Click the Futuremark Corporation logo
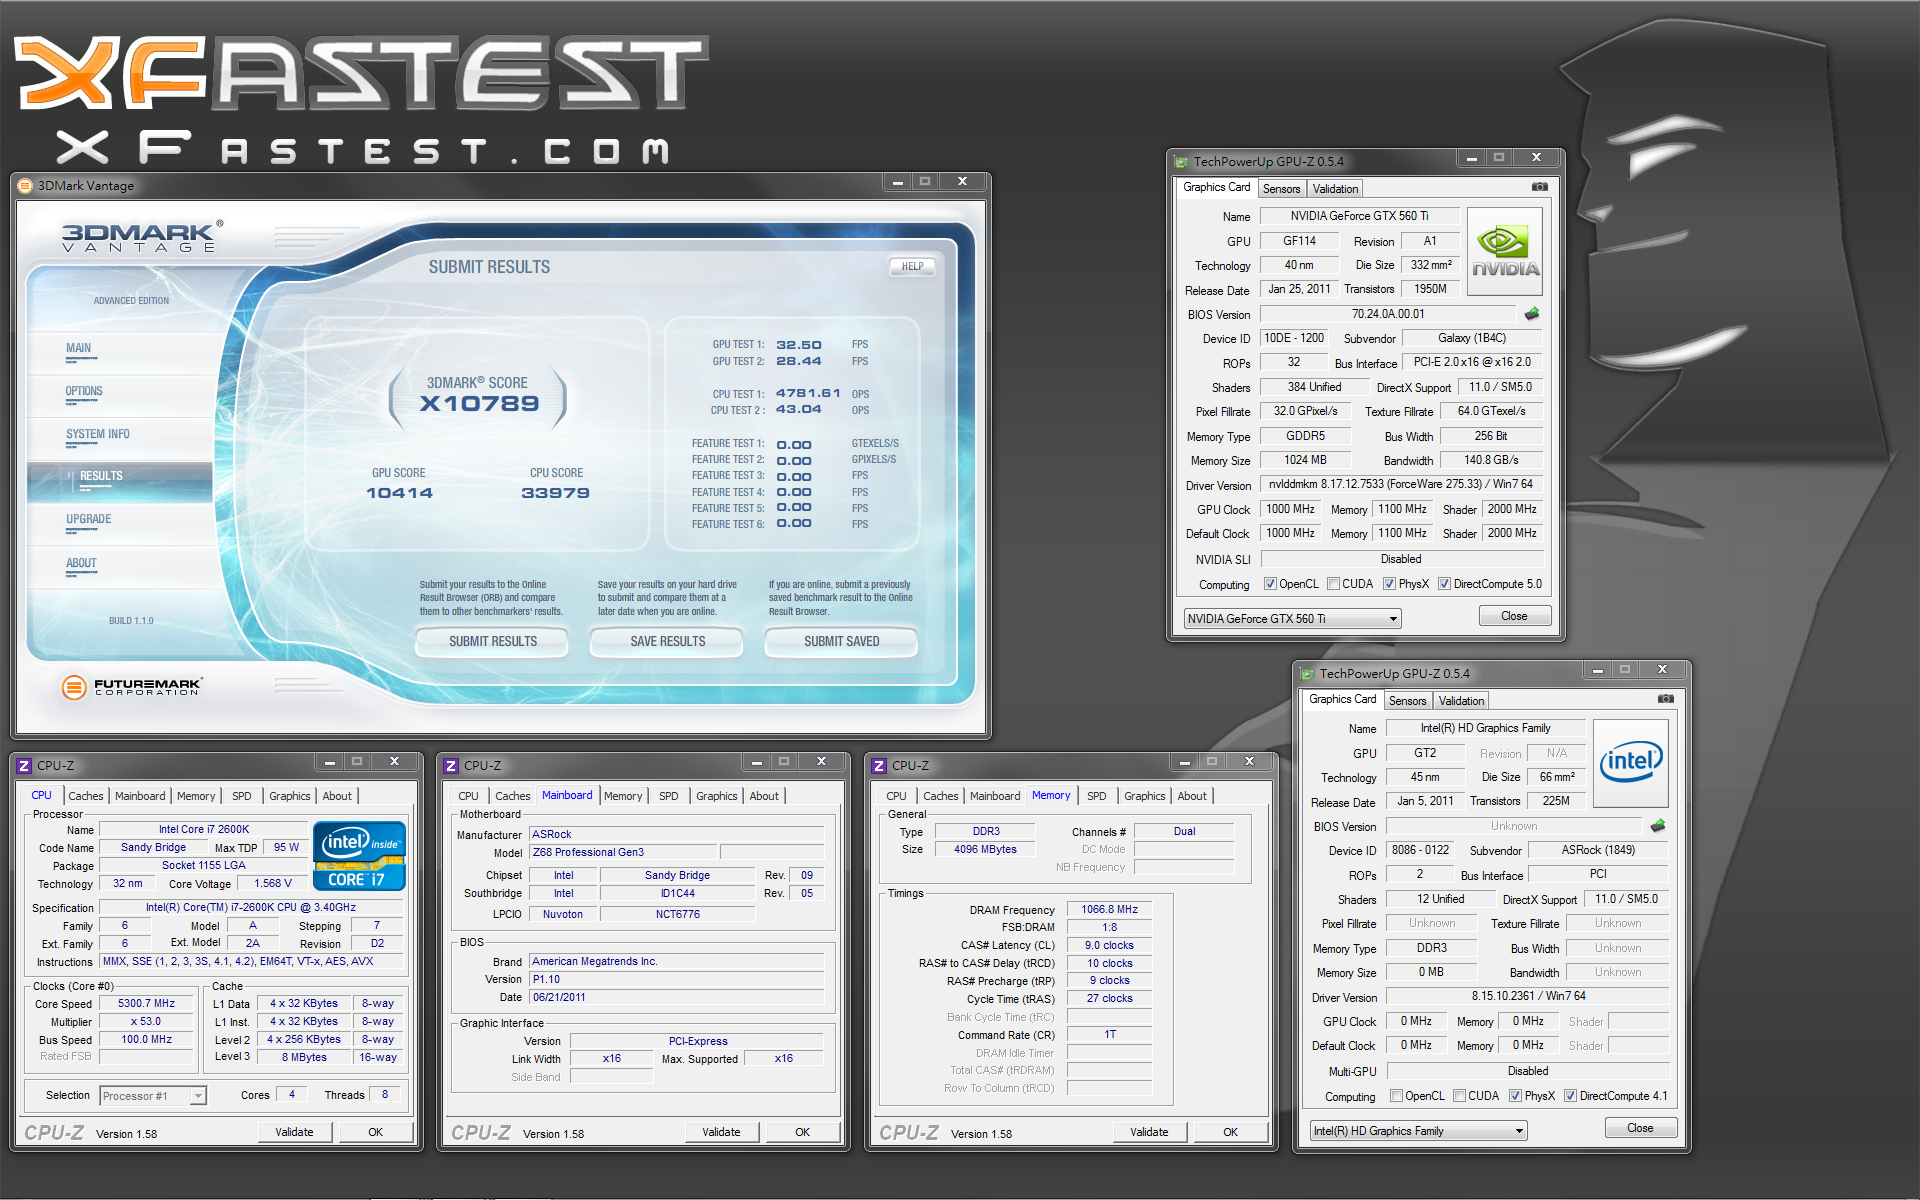The image size is (1920, 1200). (132, 687)
